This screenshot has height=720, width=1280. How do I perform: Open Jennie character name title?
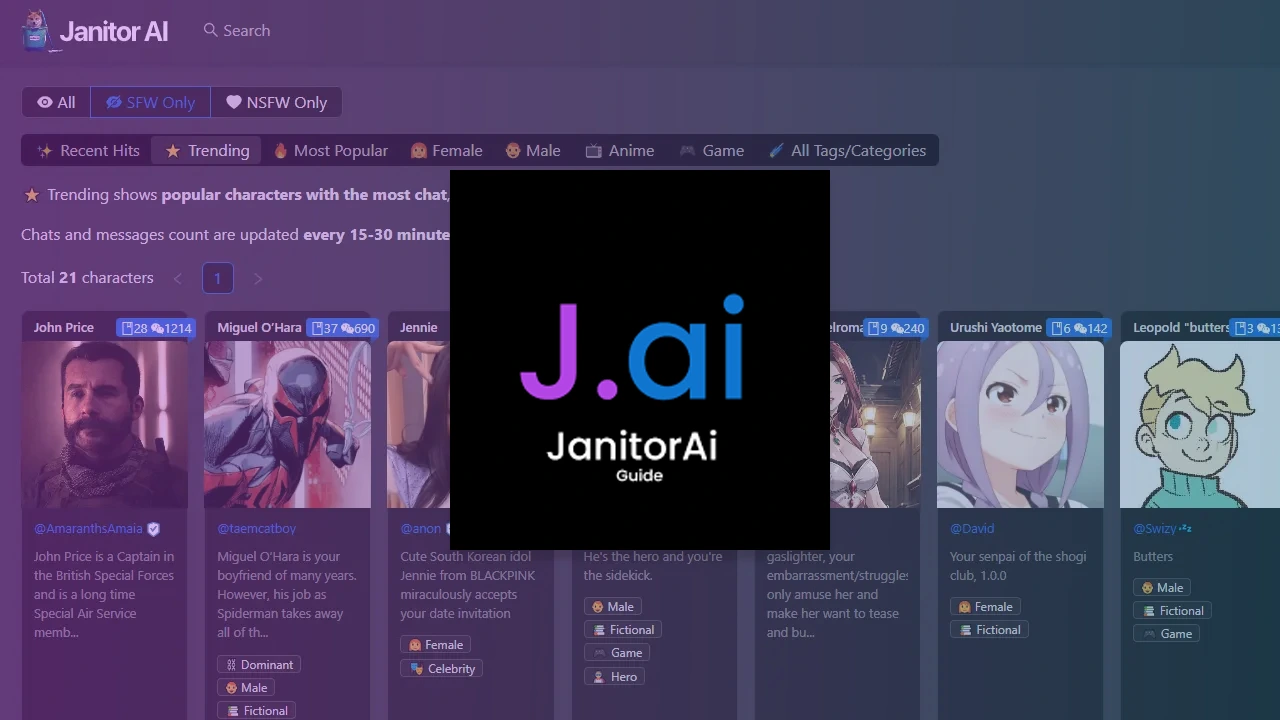click(x=419, y=327)
